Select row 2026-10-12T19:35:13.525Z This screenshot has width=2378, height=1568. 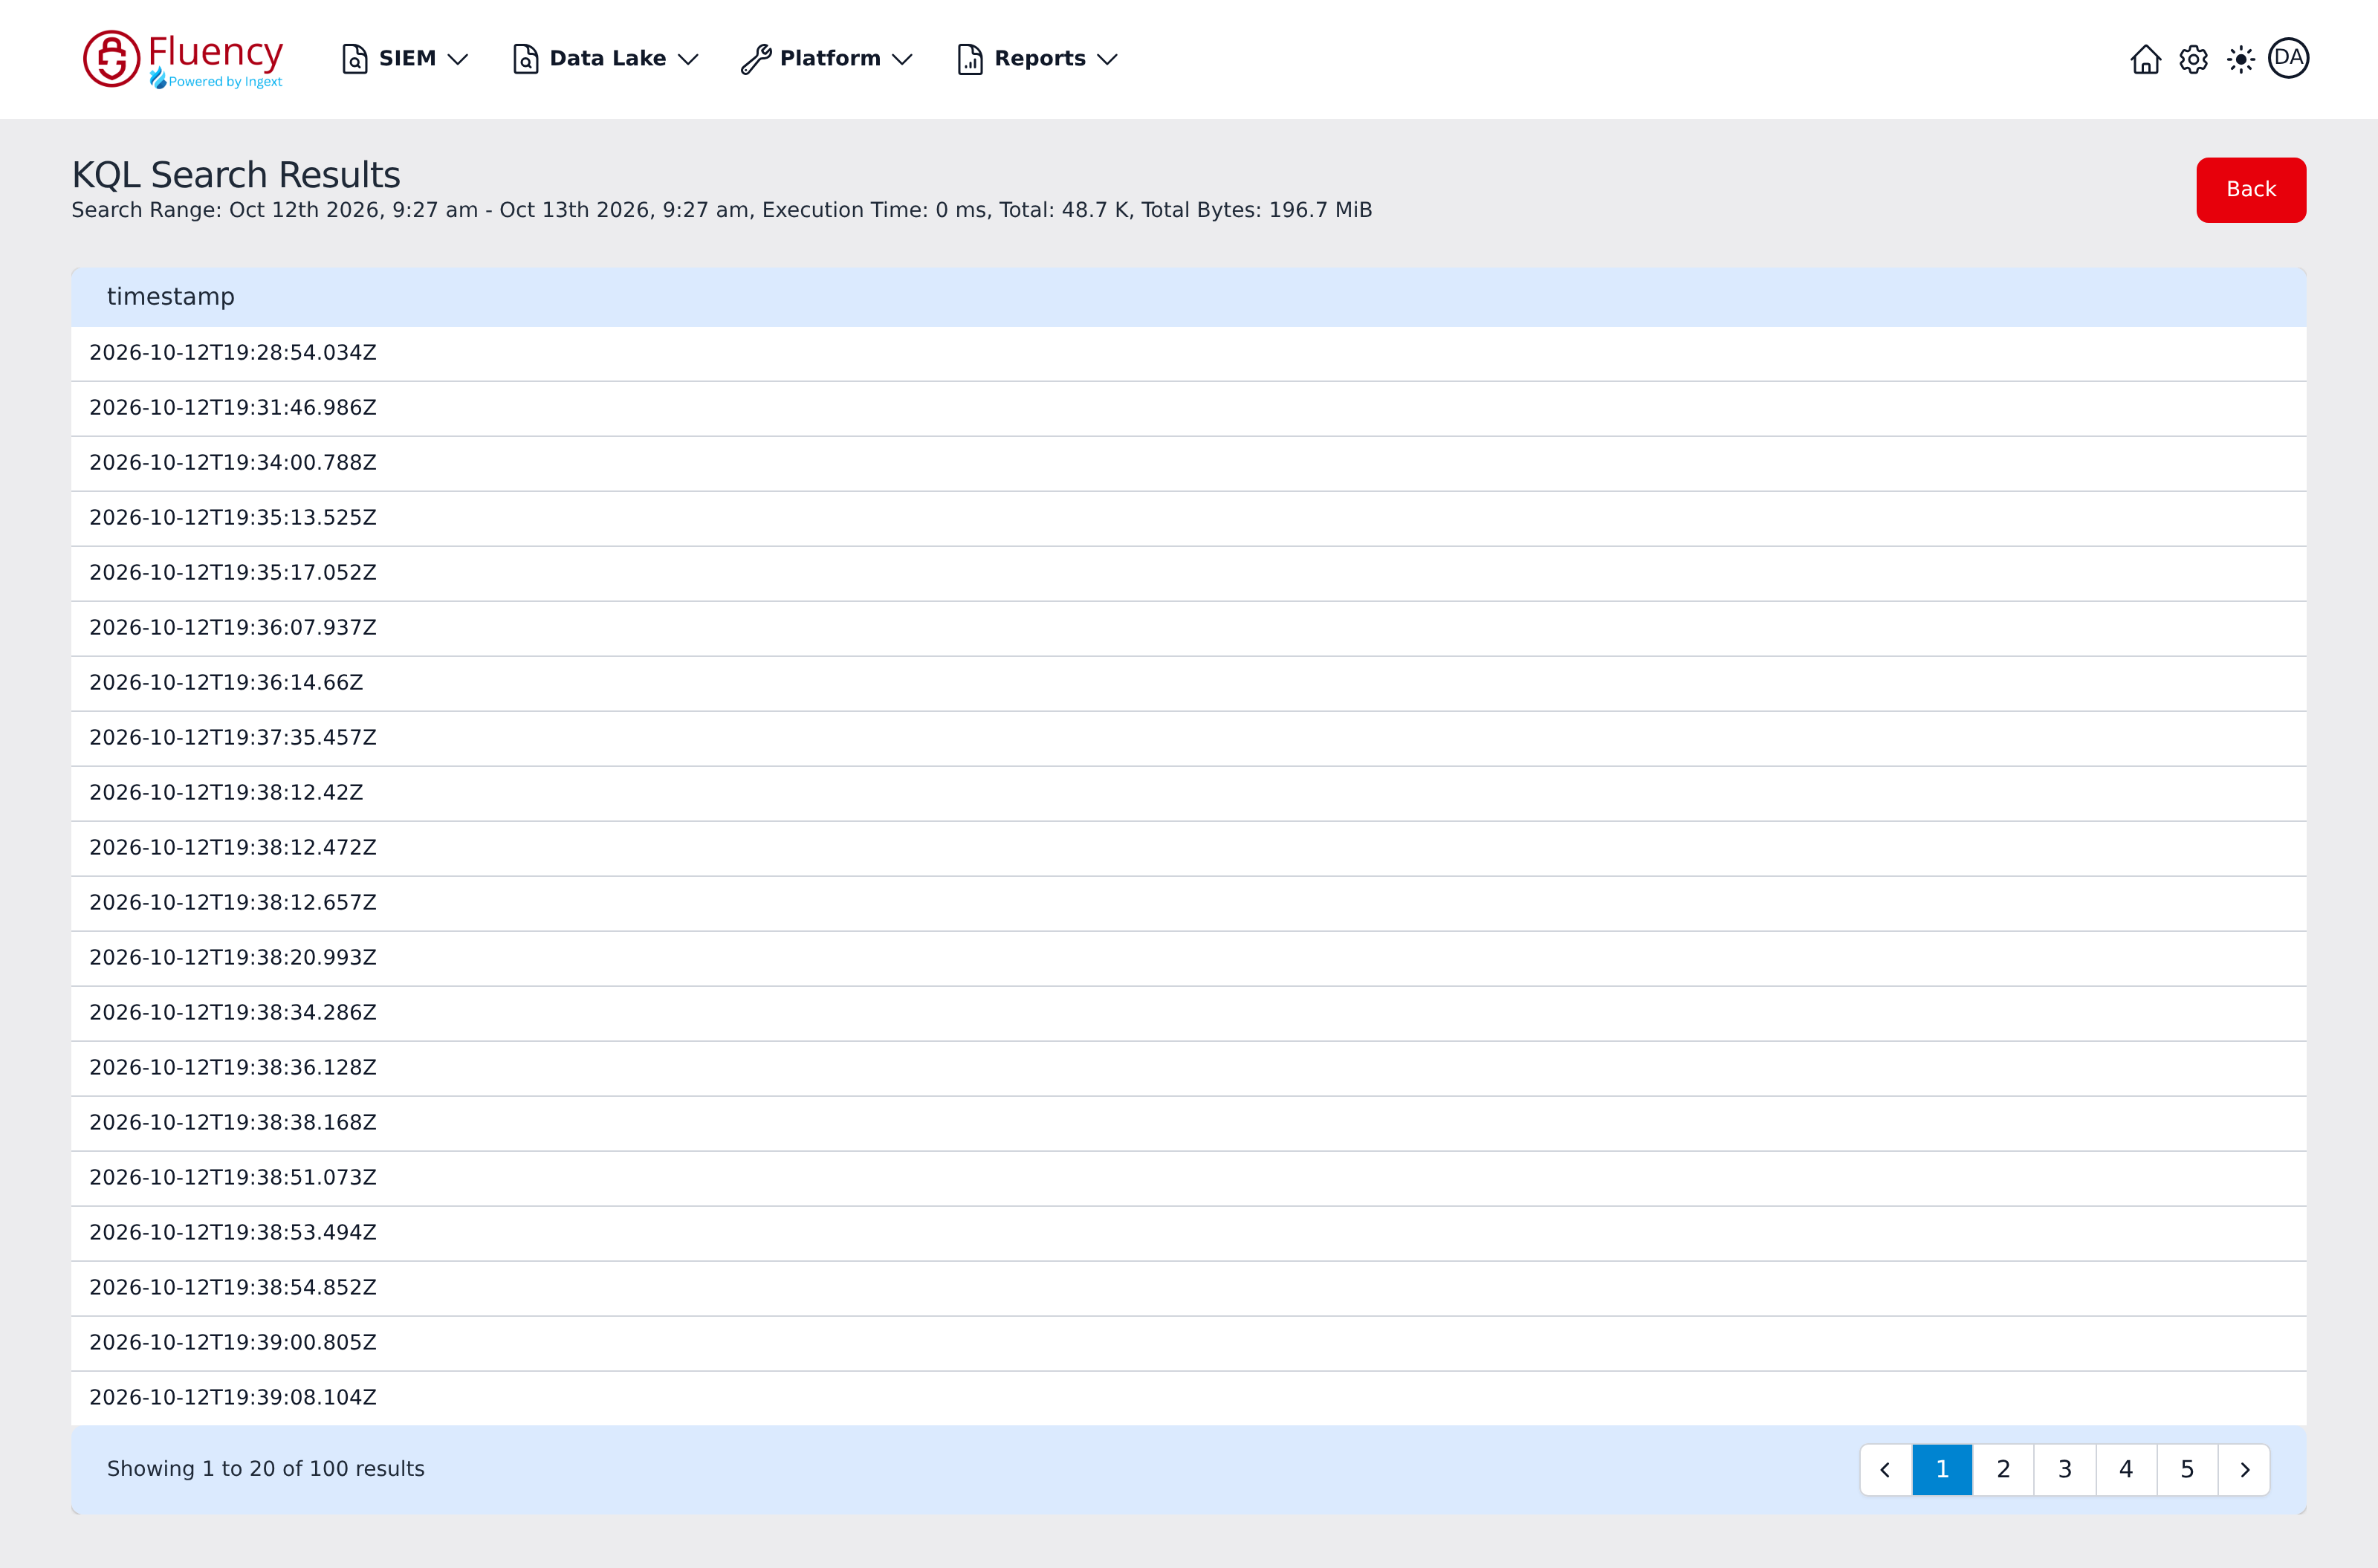[1188, 518]
